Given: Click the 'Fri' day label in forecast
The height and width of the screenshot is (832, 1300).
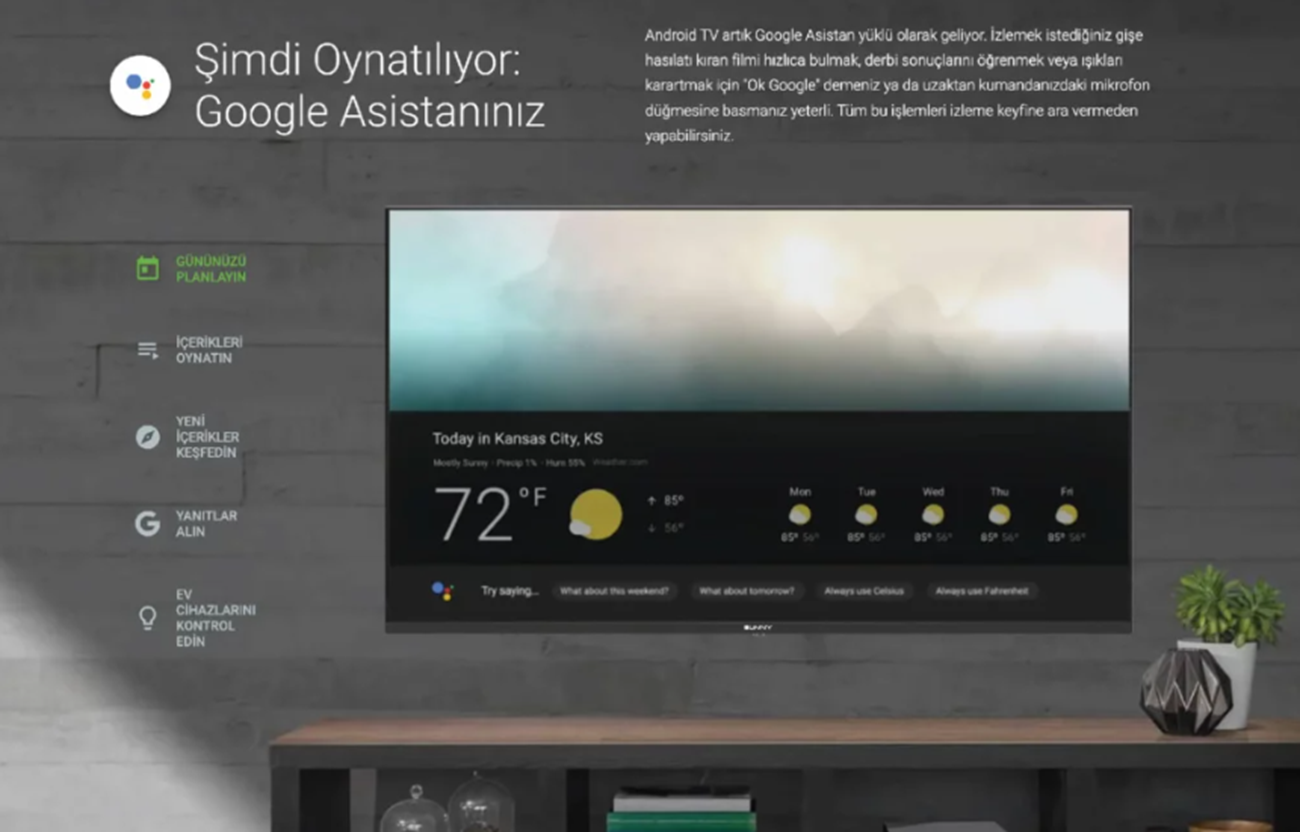Looking at the screenshot, I should tap(1066, 492).
